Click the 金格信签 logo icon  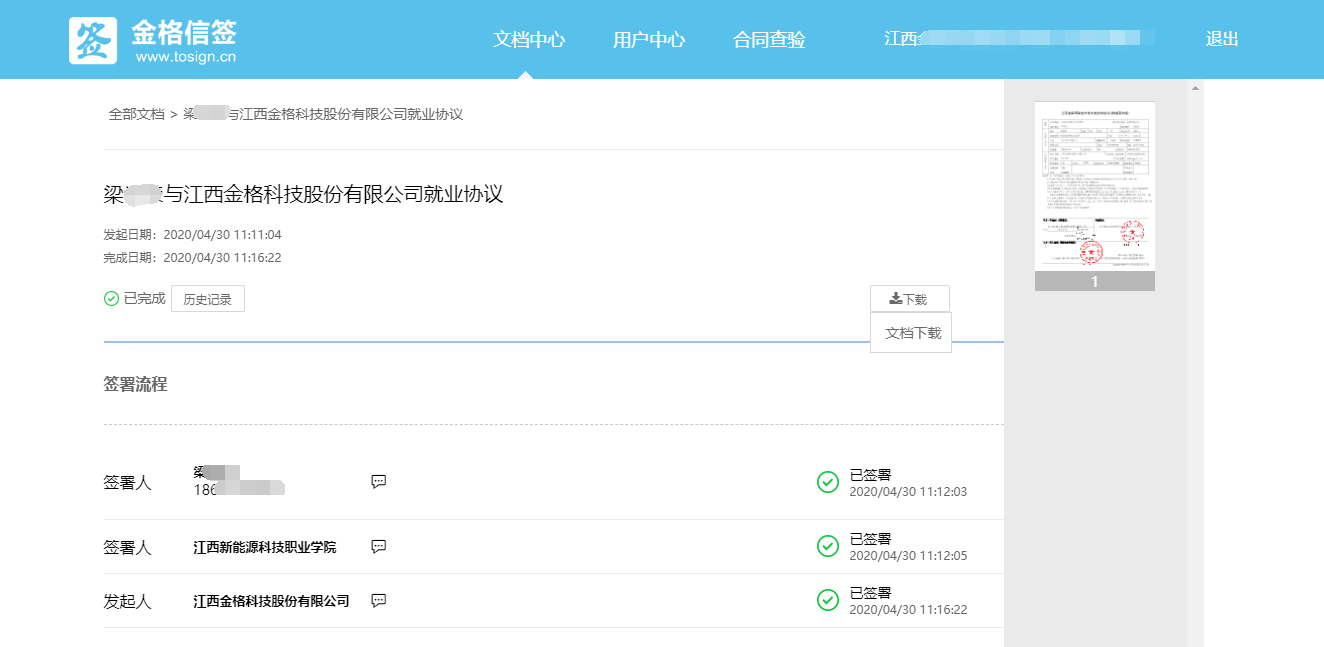tap(92, 40)
